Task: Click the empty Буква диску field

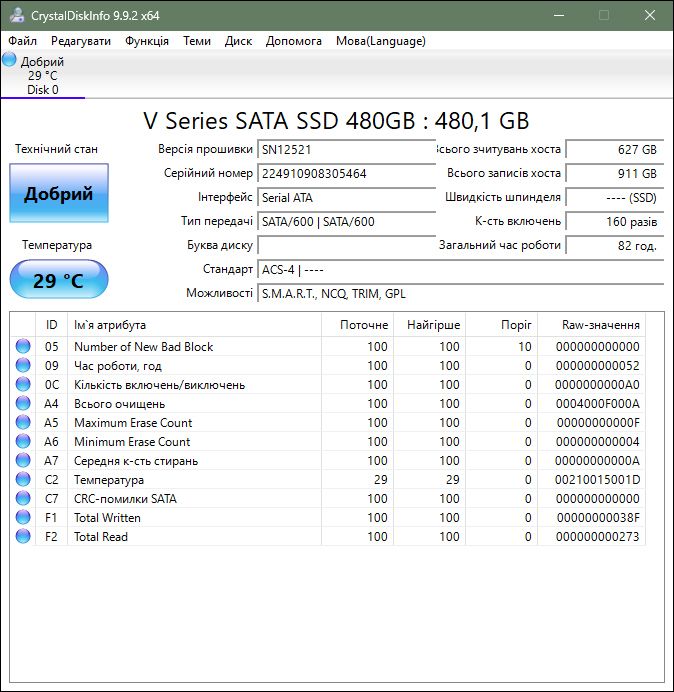Action: pos(346,245)
